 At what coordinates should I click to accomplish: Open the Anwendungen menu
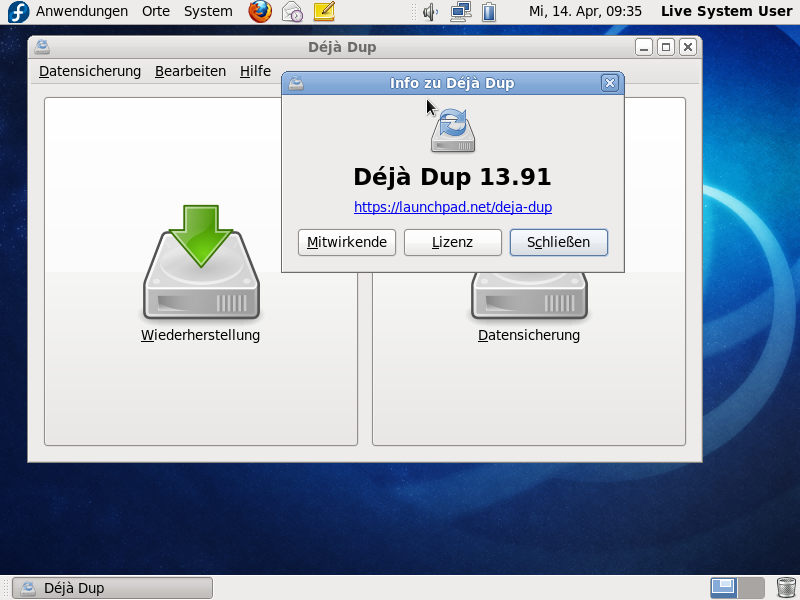pyautogui.click(x=82, y=11)
